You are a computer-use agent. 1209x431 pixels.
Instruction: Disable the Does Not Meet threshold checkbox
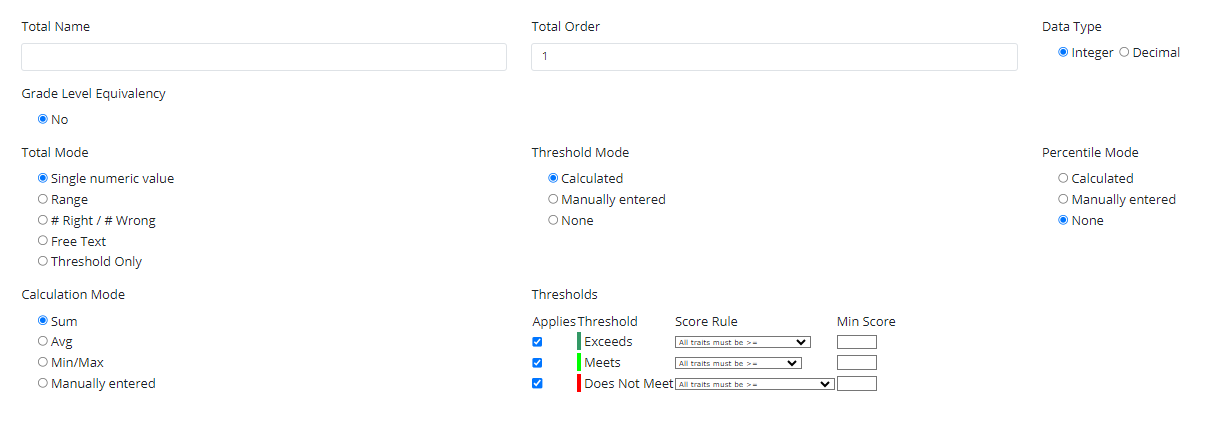[537, 383]
